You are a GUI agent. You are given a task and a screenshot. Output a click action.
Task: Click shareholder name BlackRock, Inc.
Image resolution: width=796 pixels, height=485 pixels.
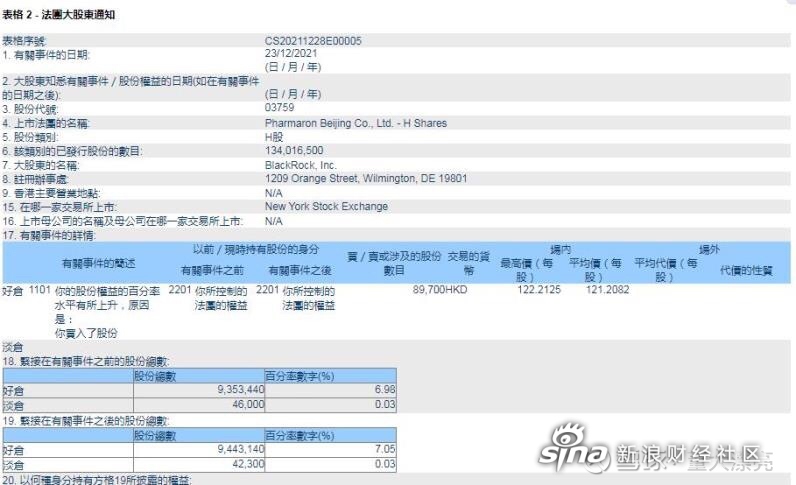tap(301, 165)
